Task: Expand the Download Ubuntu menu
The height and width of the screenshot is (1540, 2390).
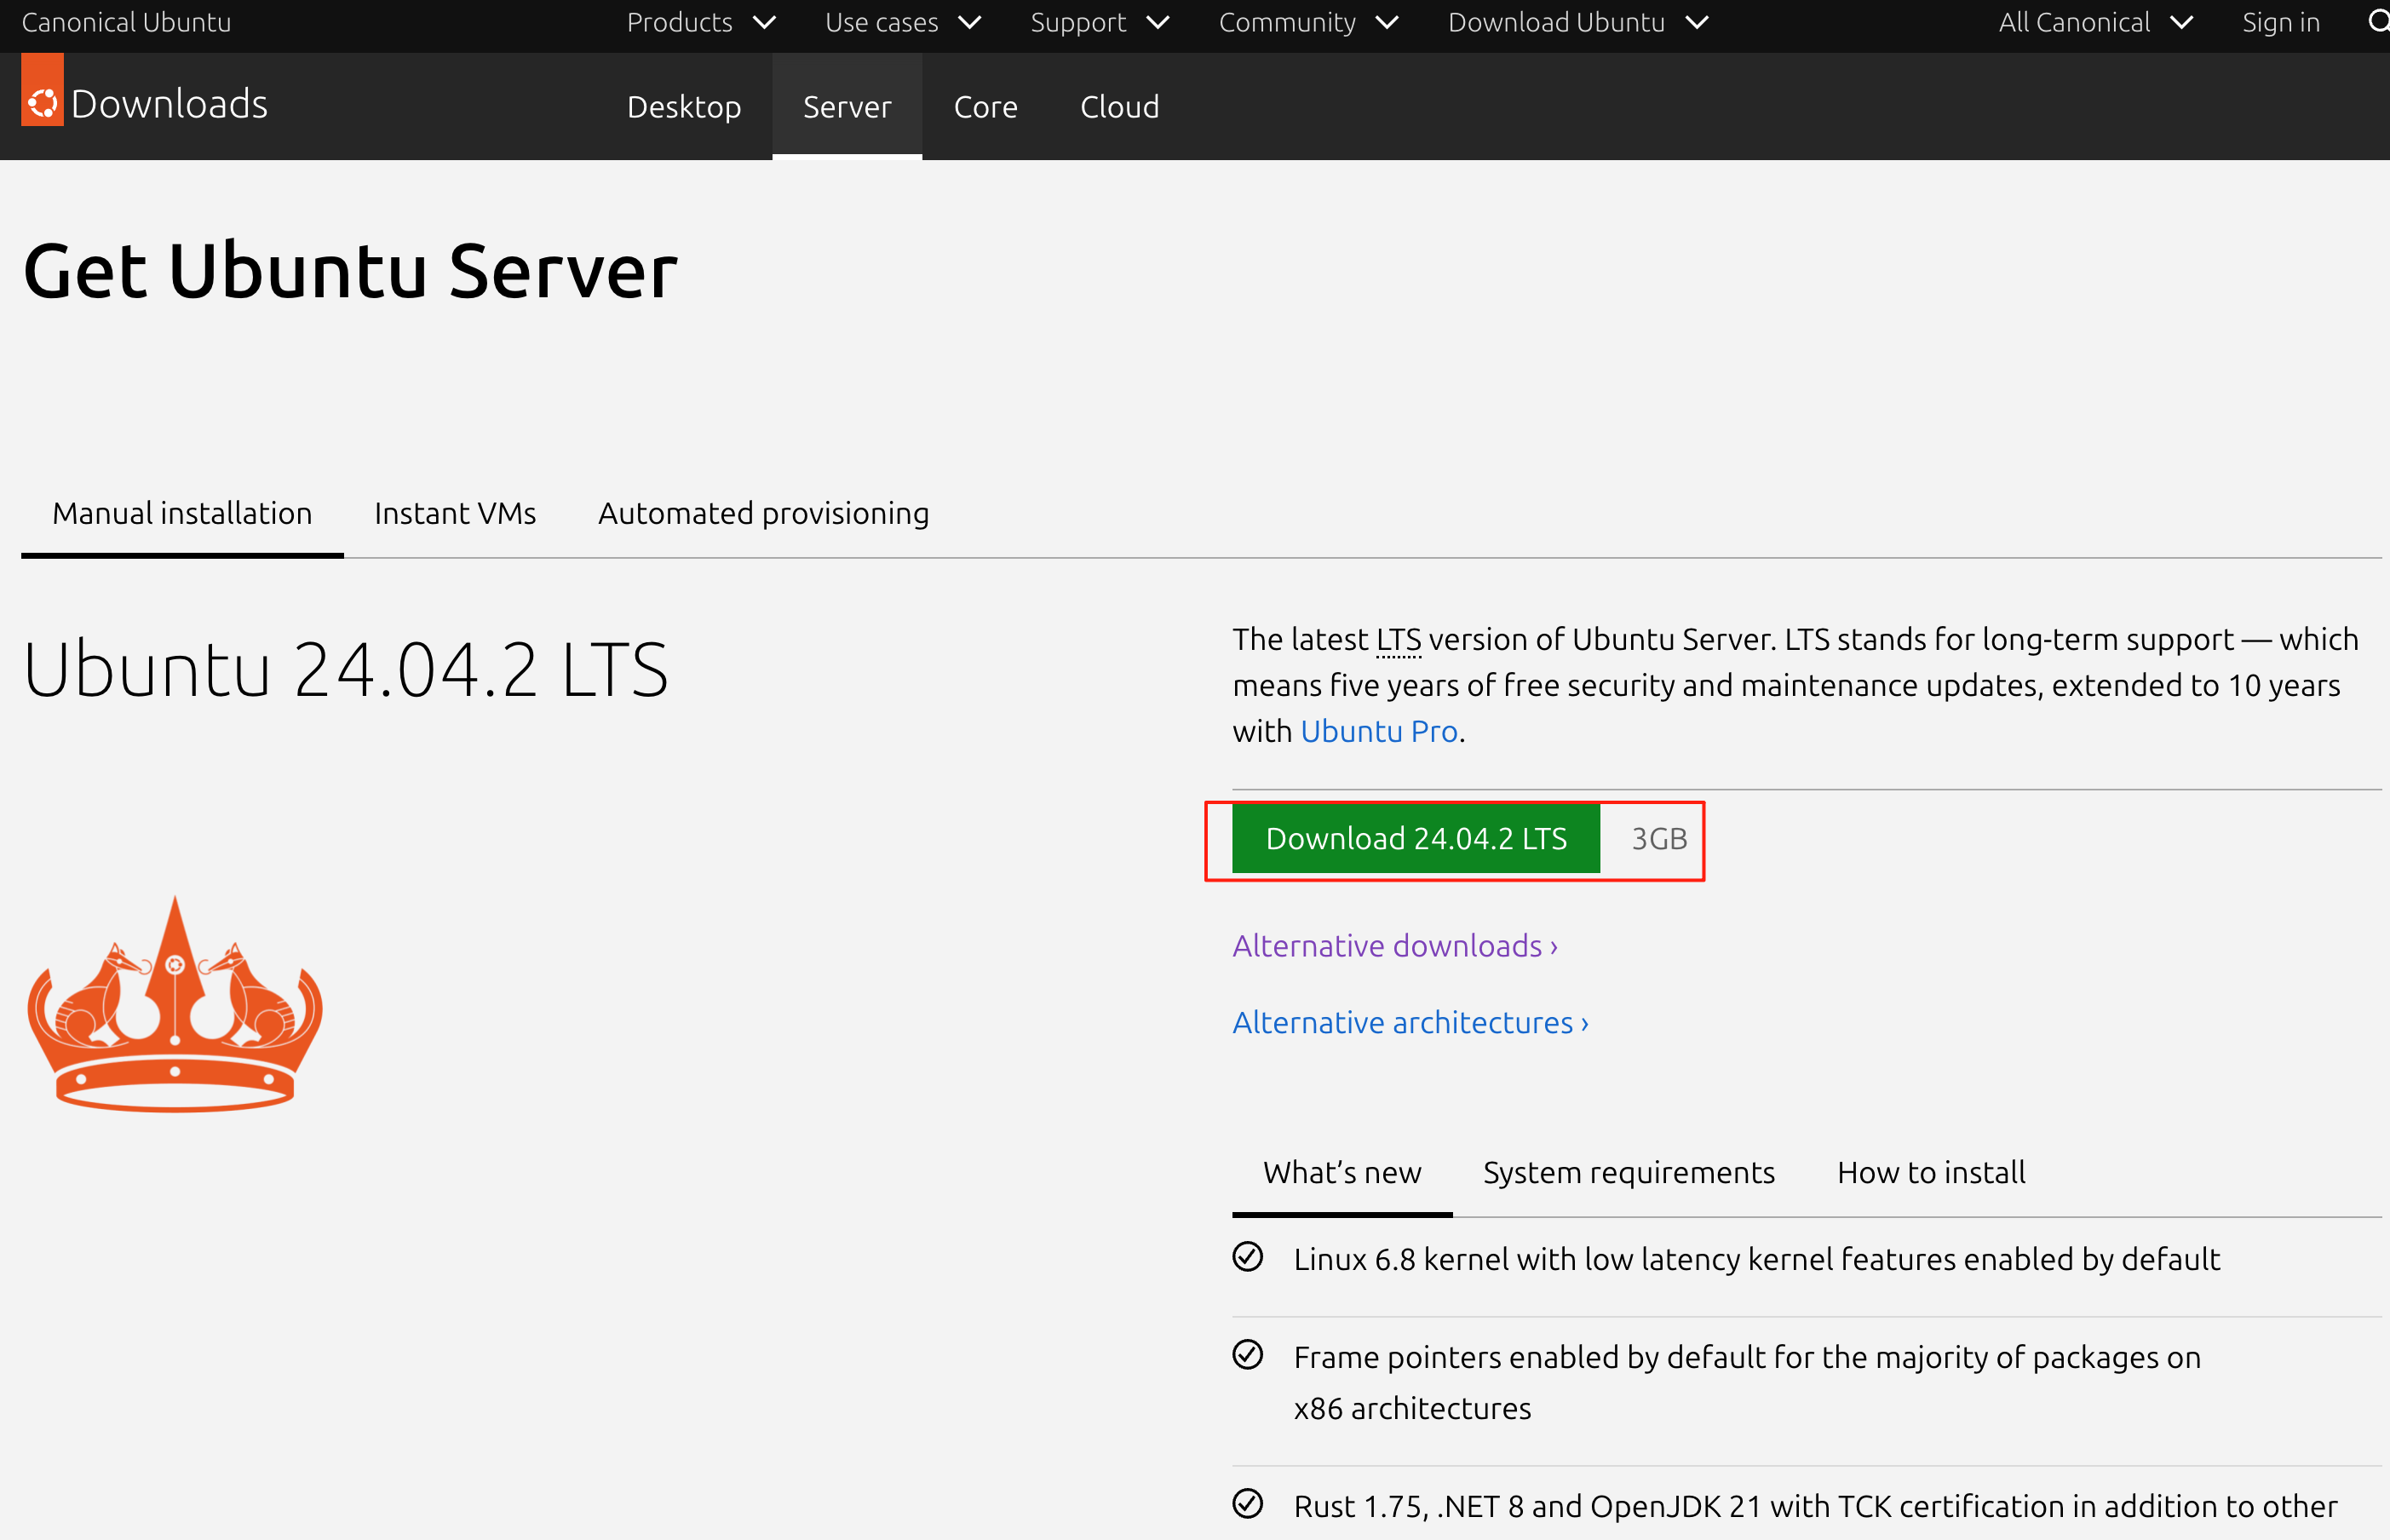Action: point(1577,22)
